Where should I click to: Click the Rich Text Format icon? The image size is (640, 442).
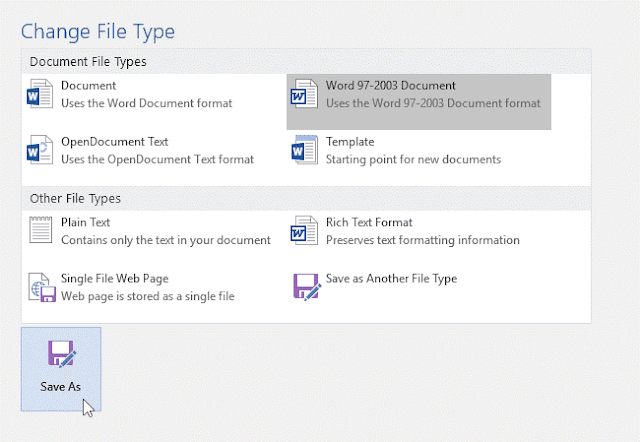[x=304, y=230]
